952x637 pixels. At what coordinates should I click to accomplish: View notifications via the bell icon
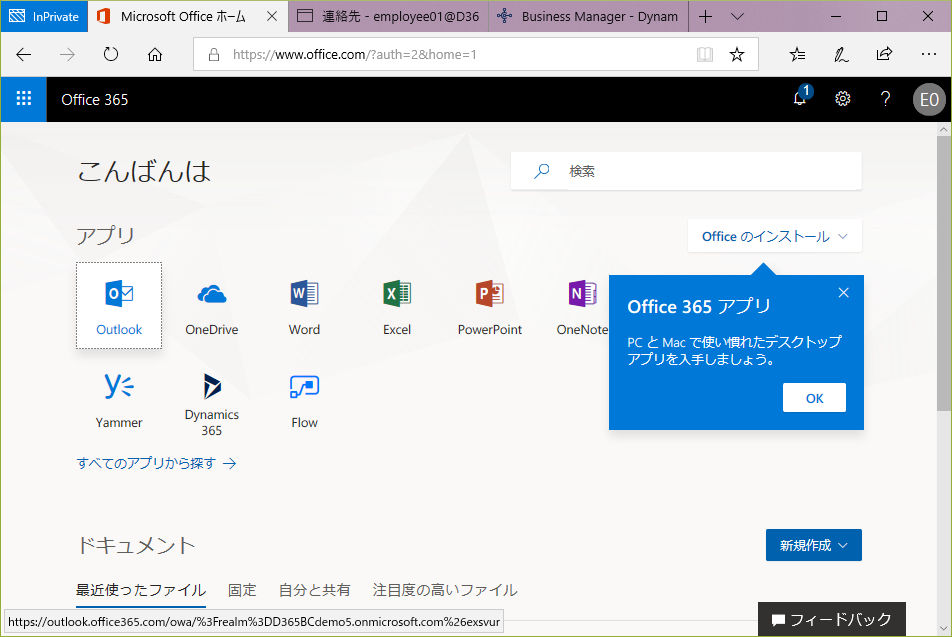[x=800, y=99]
